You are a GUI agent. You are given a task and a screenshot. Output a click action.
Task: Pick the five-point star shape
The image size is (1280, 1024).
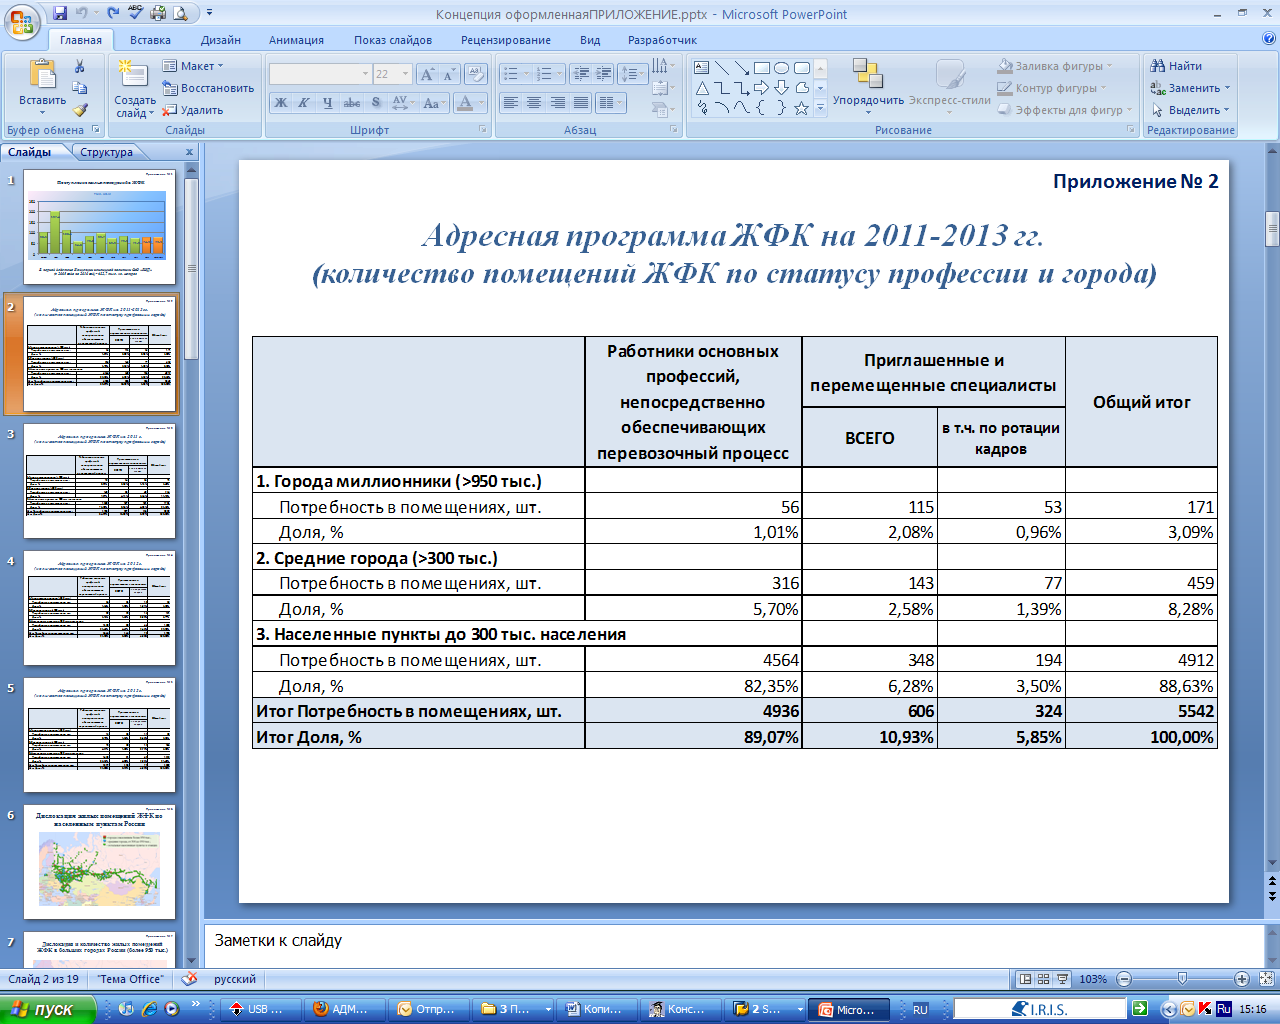point(801,108)
